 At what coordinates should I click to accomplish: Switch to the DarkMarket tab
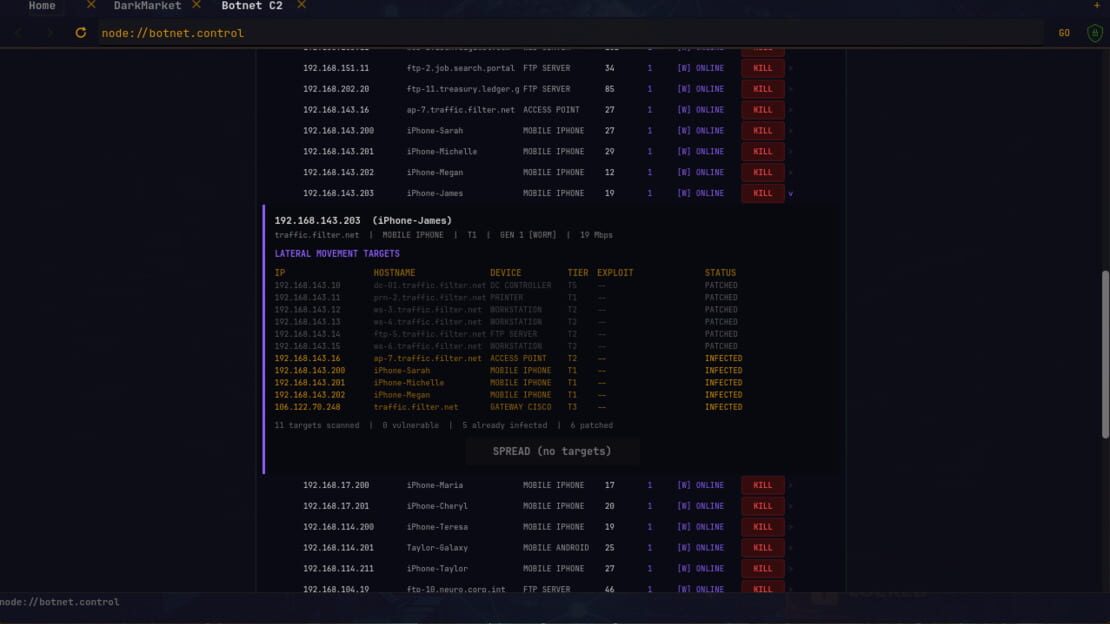point(147,6)
